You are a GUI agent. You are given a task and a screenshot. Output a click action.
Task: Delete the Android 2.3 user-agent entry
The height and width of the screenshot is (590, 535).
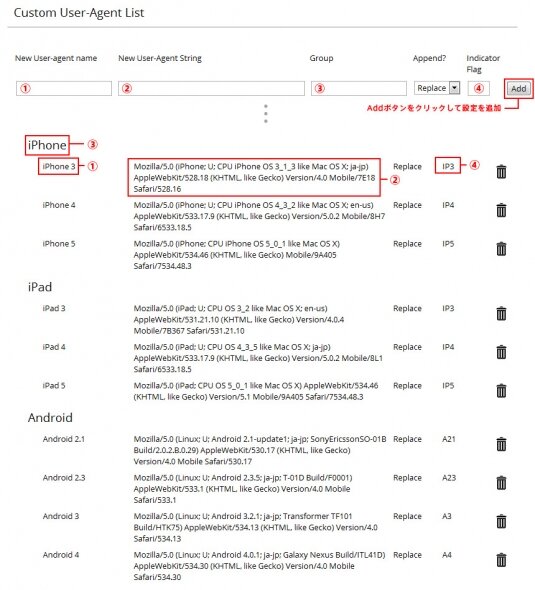click(x=501, y=483)
